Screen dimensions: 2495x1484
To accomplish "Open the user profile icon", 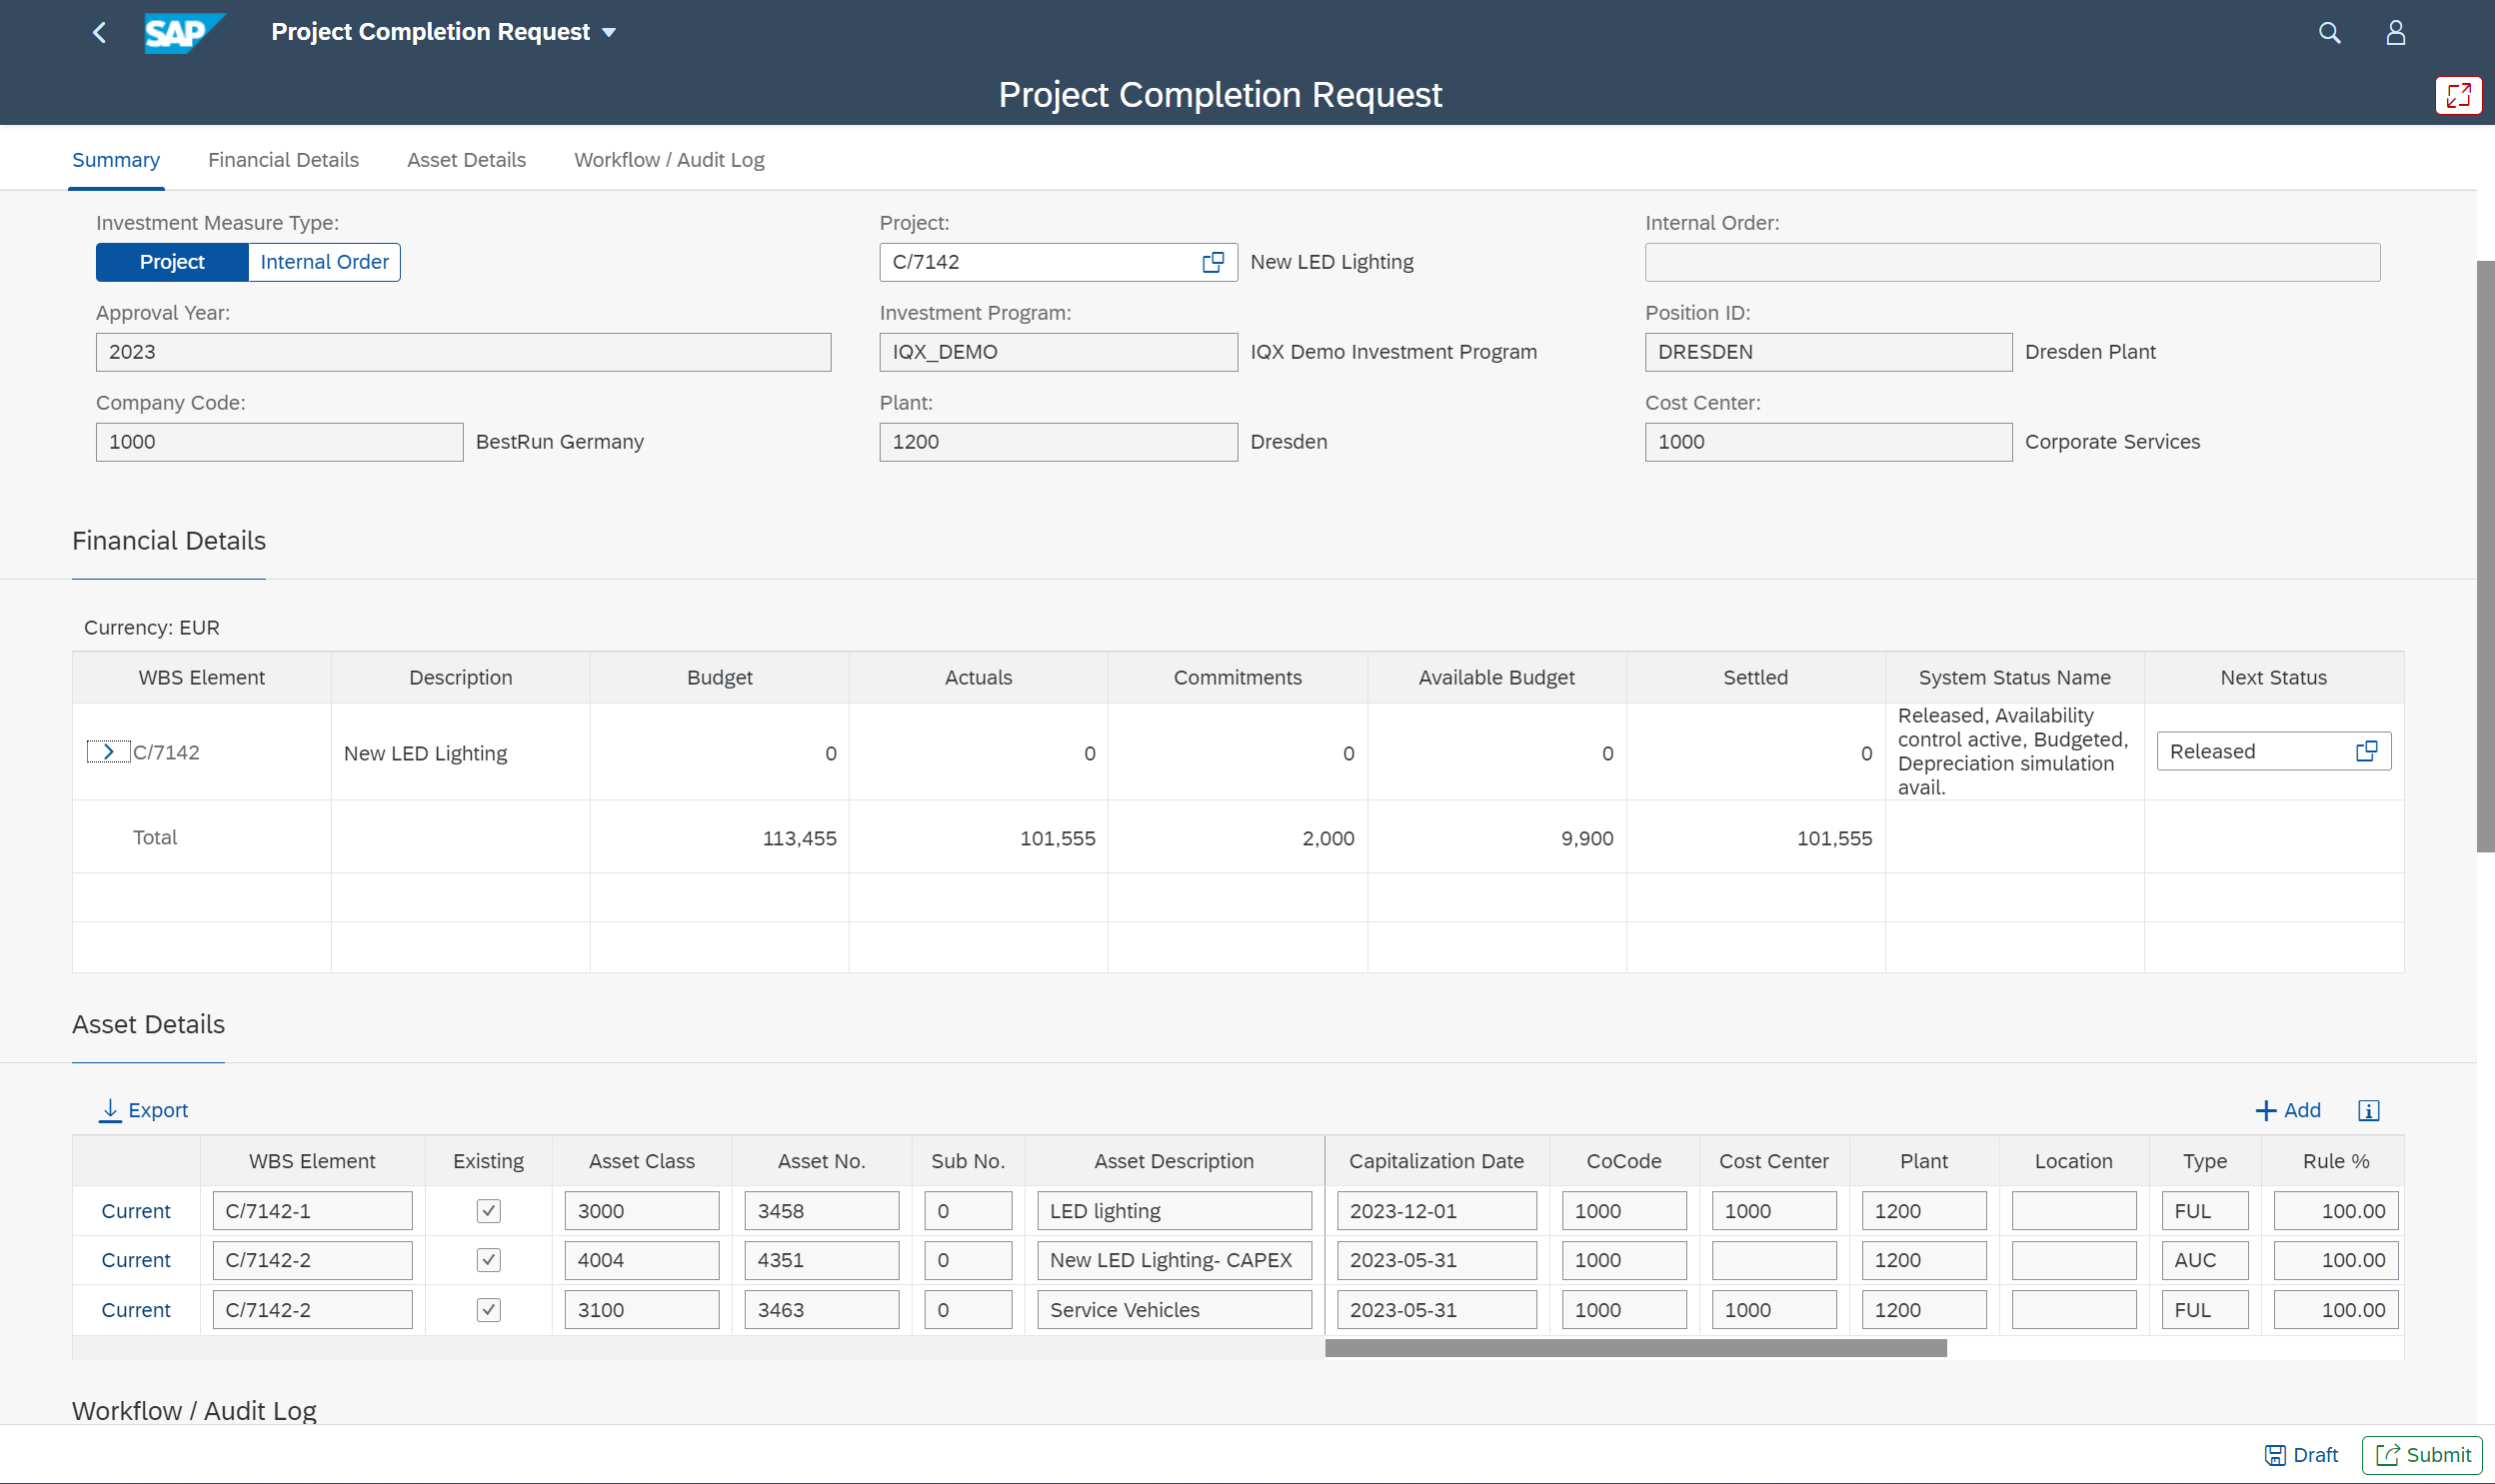I will click(x=2396, y=32).
